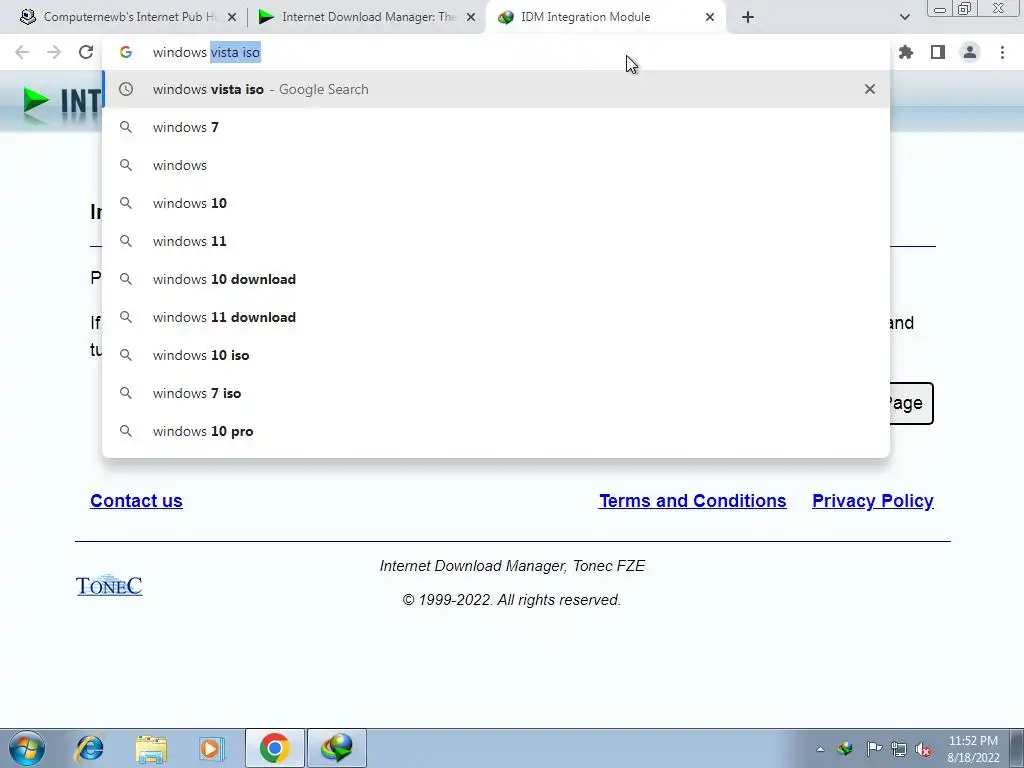Image resolution: width=1024 pixels, height=768 pixels.
Task: Switch to Chrome on the taskbar
Action: (274, 748)
